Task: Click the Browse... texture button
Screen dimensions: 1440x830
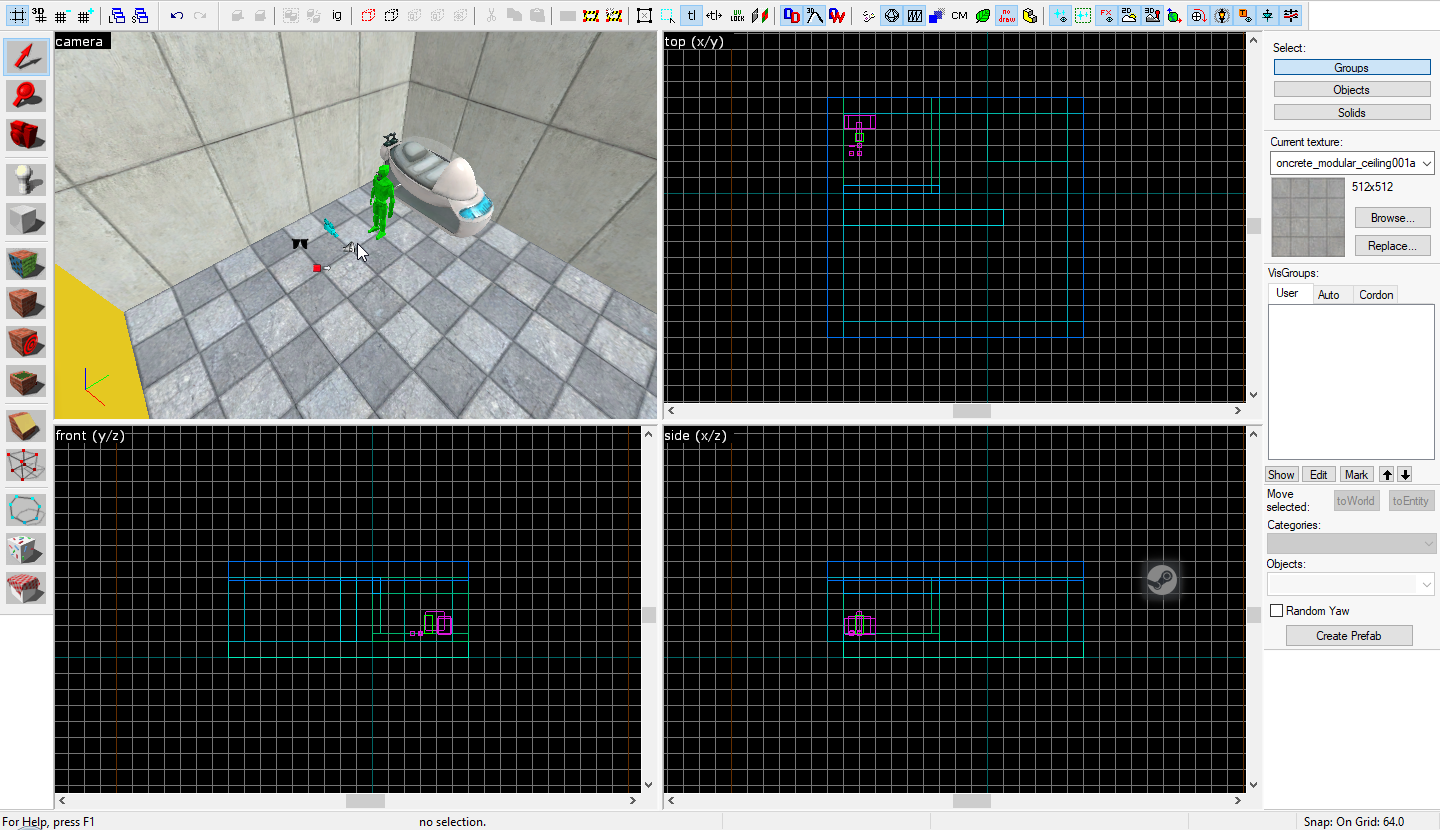Action: point(1392,218)
